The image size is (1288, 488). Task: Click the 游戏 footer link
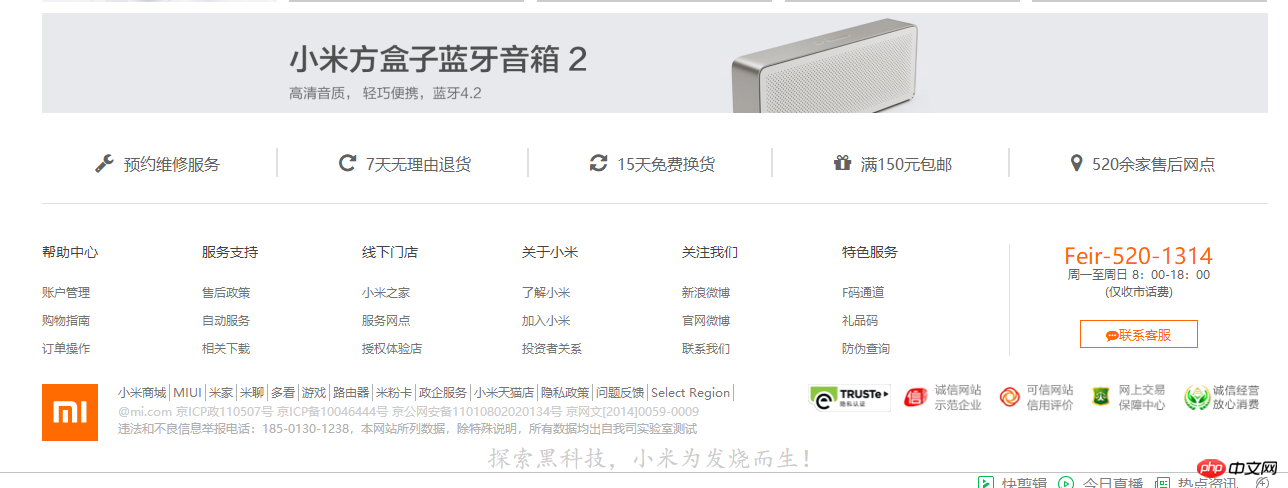tap(314, 392)
